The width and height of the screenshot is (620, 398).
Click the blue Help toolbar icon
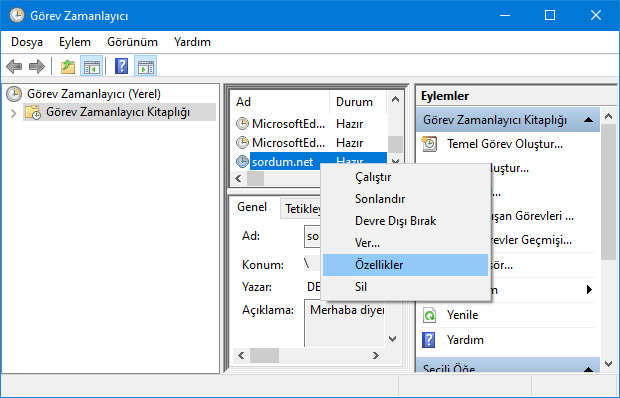point(121,66)
